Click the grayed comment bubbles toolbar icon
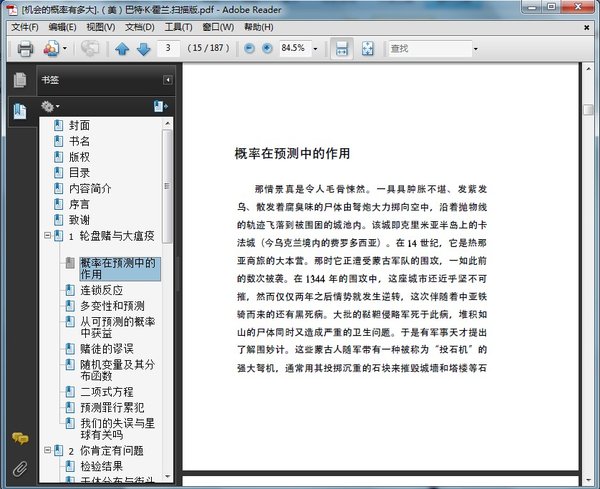The width and height of the screenshot is (600, 489). coord(90,49)
